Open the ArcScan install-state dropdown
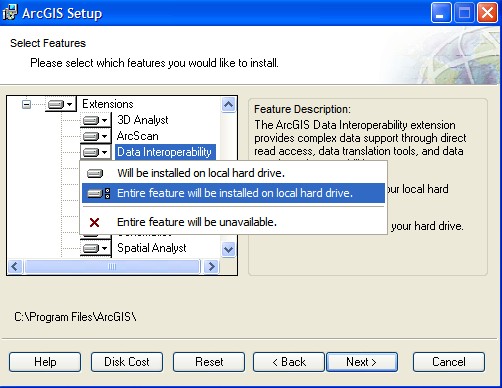The image size is (502, 388). pos(95,136)
